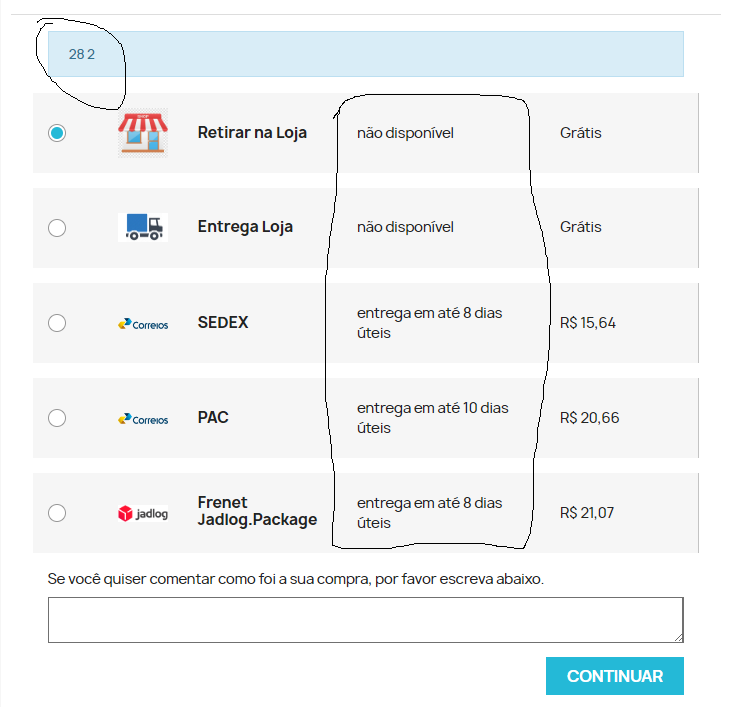This screenshot has width=730, height=707.
Task: Click the Entrega Loja label
Action: (245, 227)
